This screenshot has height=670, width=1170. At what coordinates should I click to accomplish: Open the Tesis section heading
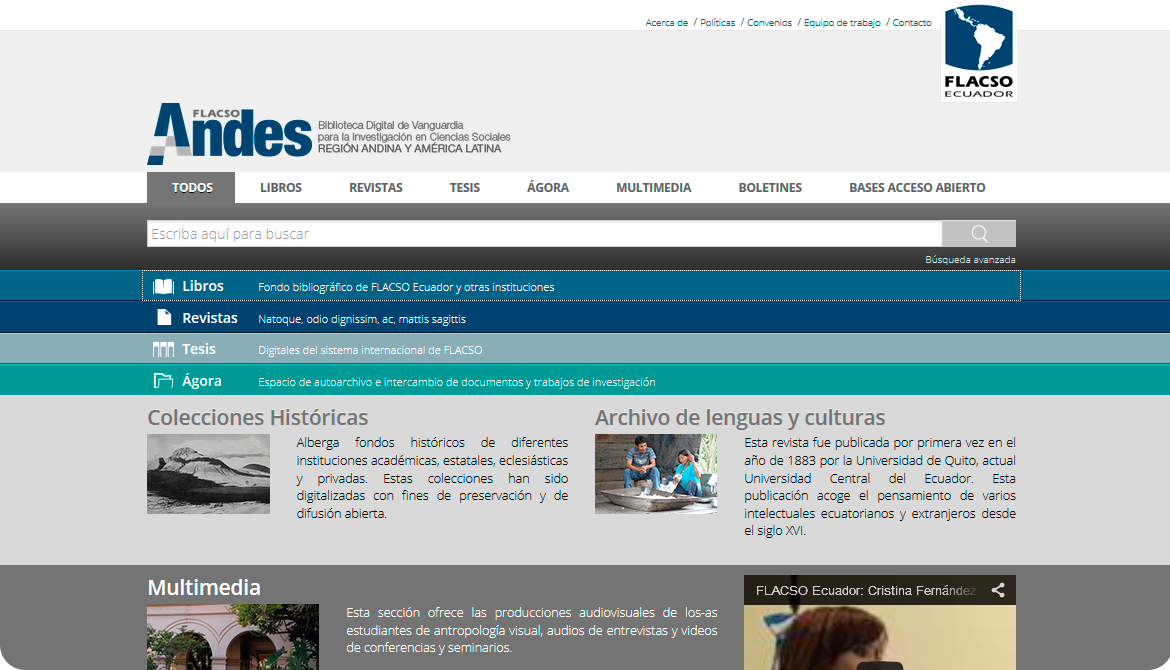(x=198, y=348)
